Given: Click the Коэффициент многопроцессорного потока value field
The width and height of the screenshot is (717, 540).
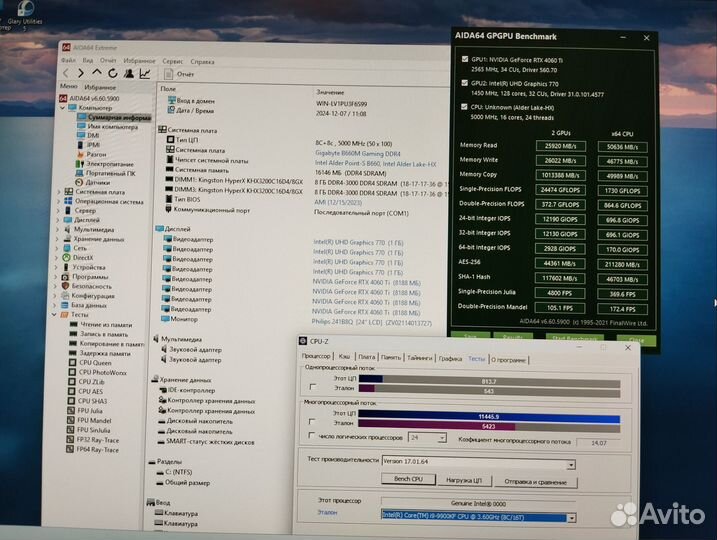Looking at the screenshot, I should click(599, 443).
